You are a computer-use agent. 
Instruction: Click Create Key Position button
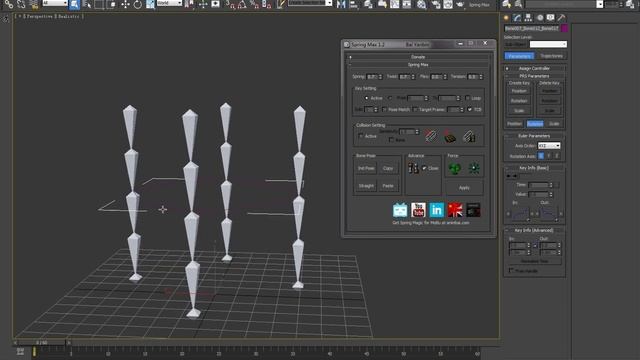[519, 91]
